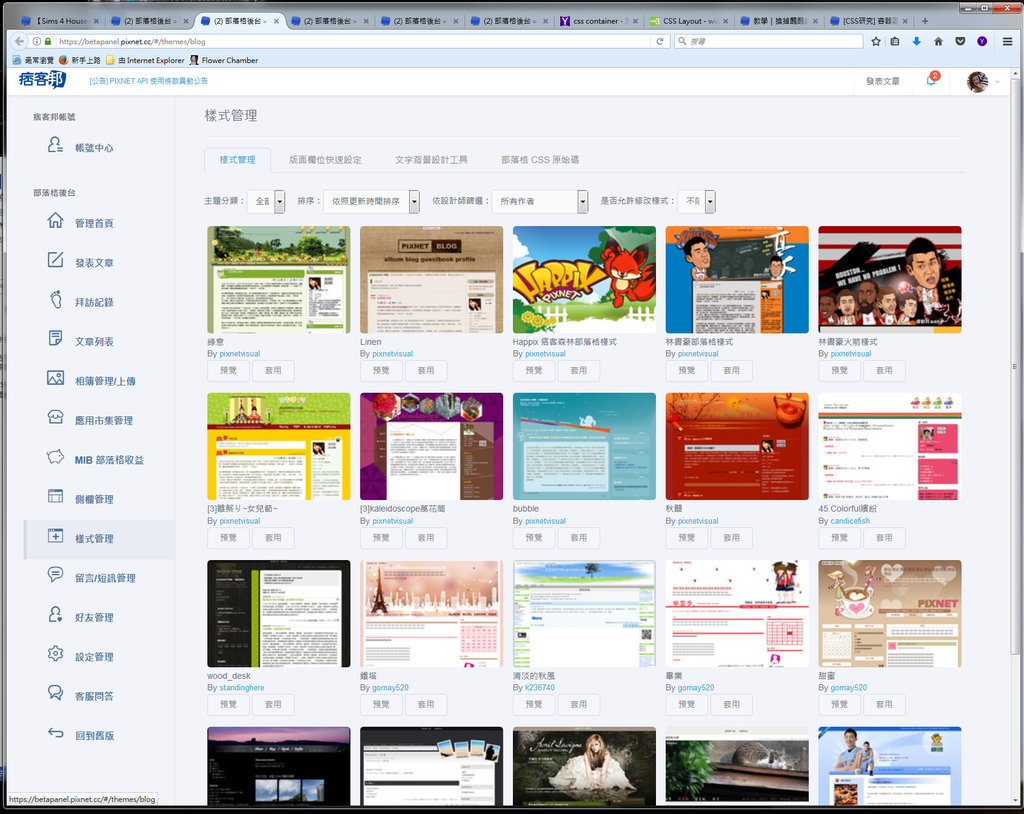The height and width of the screenshot is (814, 1024).
Task: Open the Flower Chamber bookmark
Action: click(x=224, y=60)
